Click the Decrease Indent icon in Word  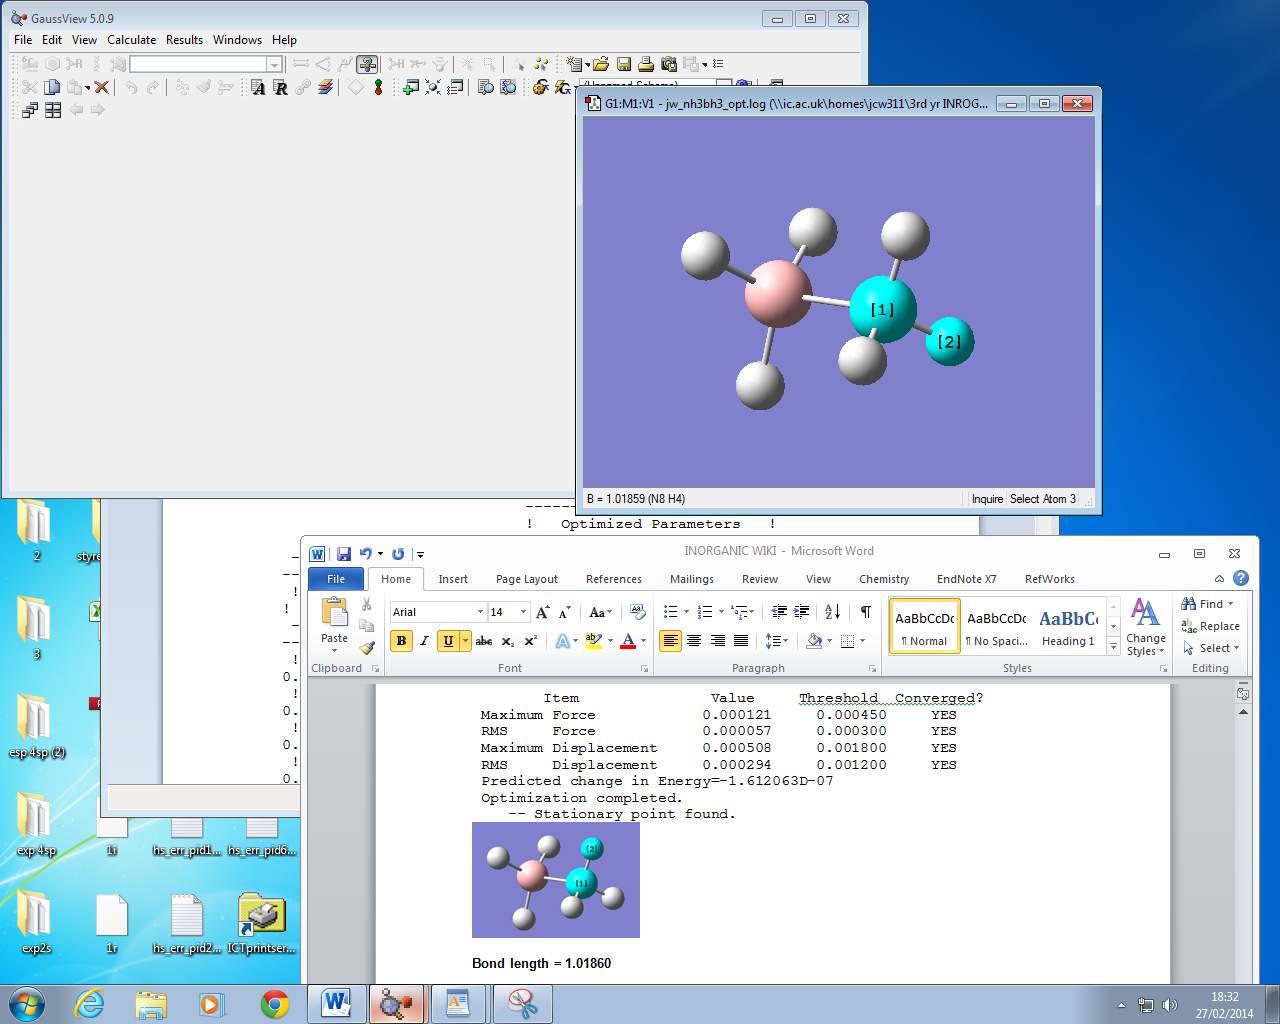[x=779, y=612]
